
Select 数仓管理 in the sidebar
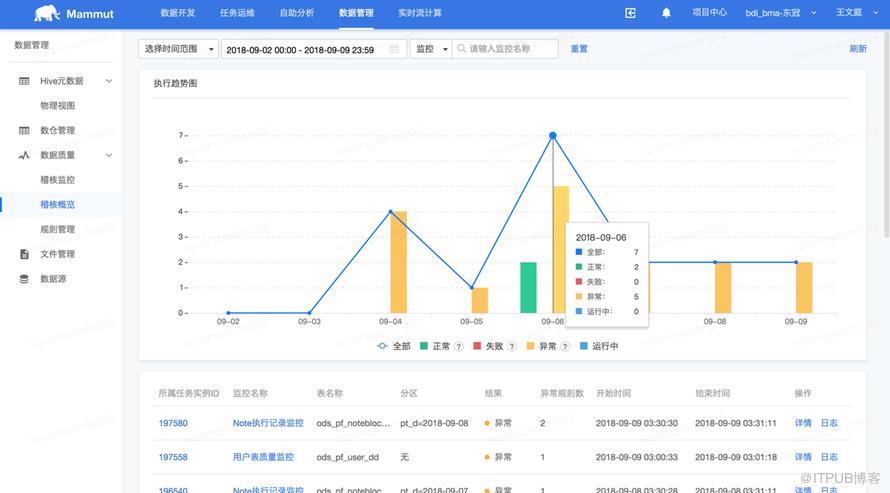57,130
